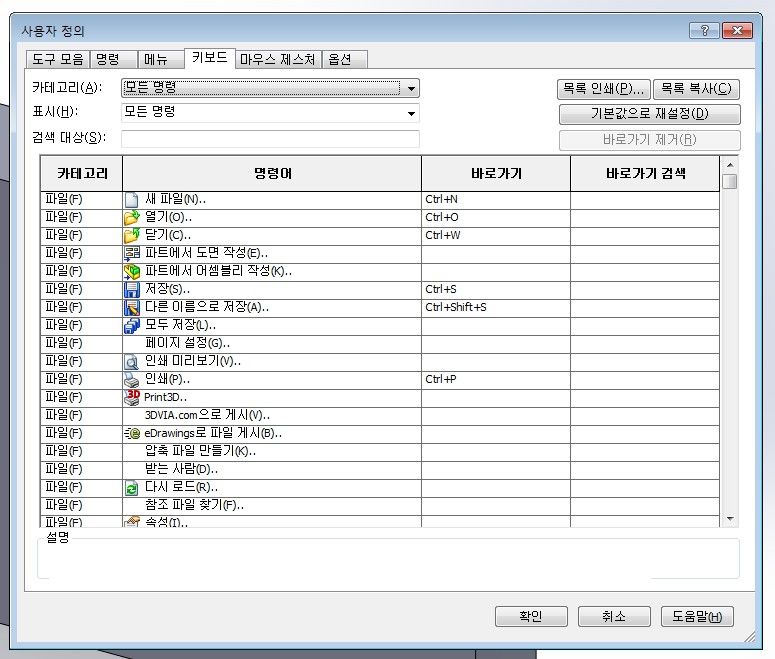Select the Ctrl+N shortcut cell
This screenshot has width=775, height=659.
click(496, 200)
